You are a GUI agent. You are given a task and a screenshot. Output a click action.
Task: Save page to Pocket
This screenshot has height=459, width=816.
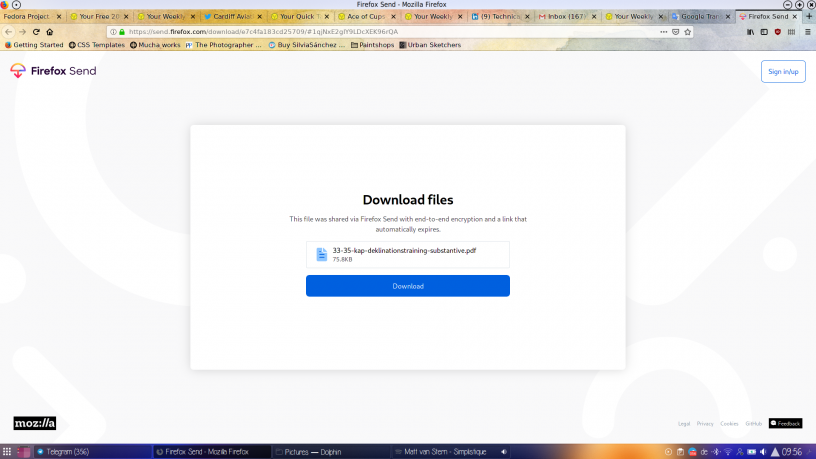point(676,31)
